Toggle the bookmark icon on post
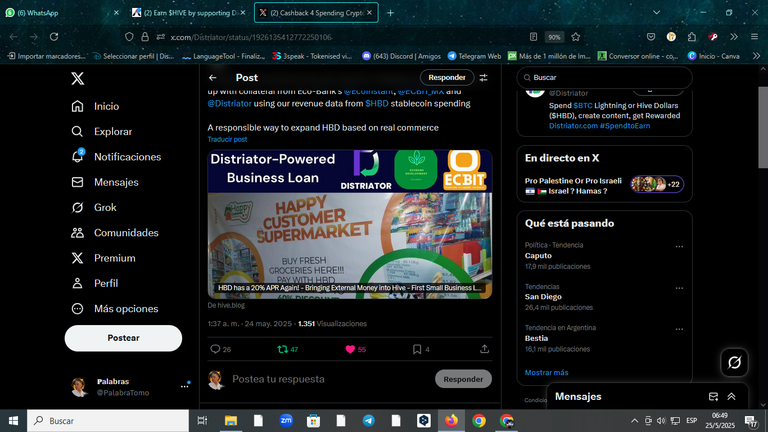The height and width of the screenshot is (432, 768). click(417, 349)
